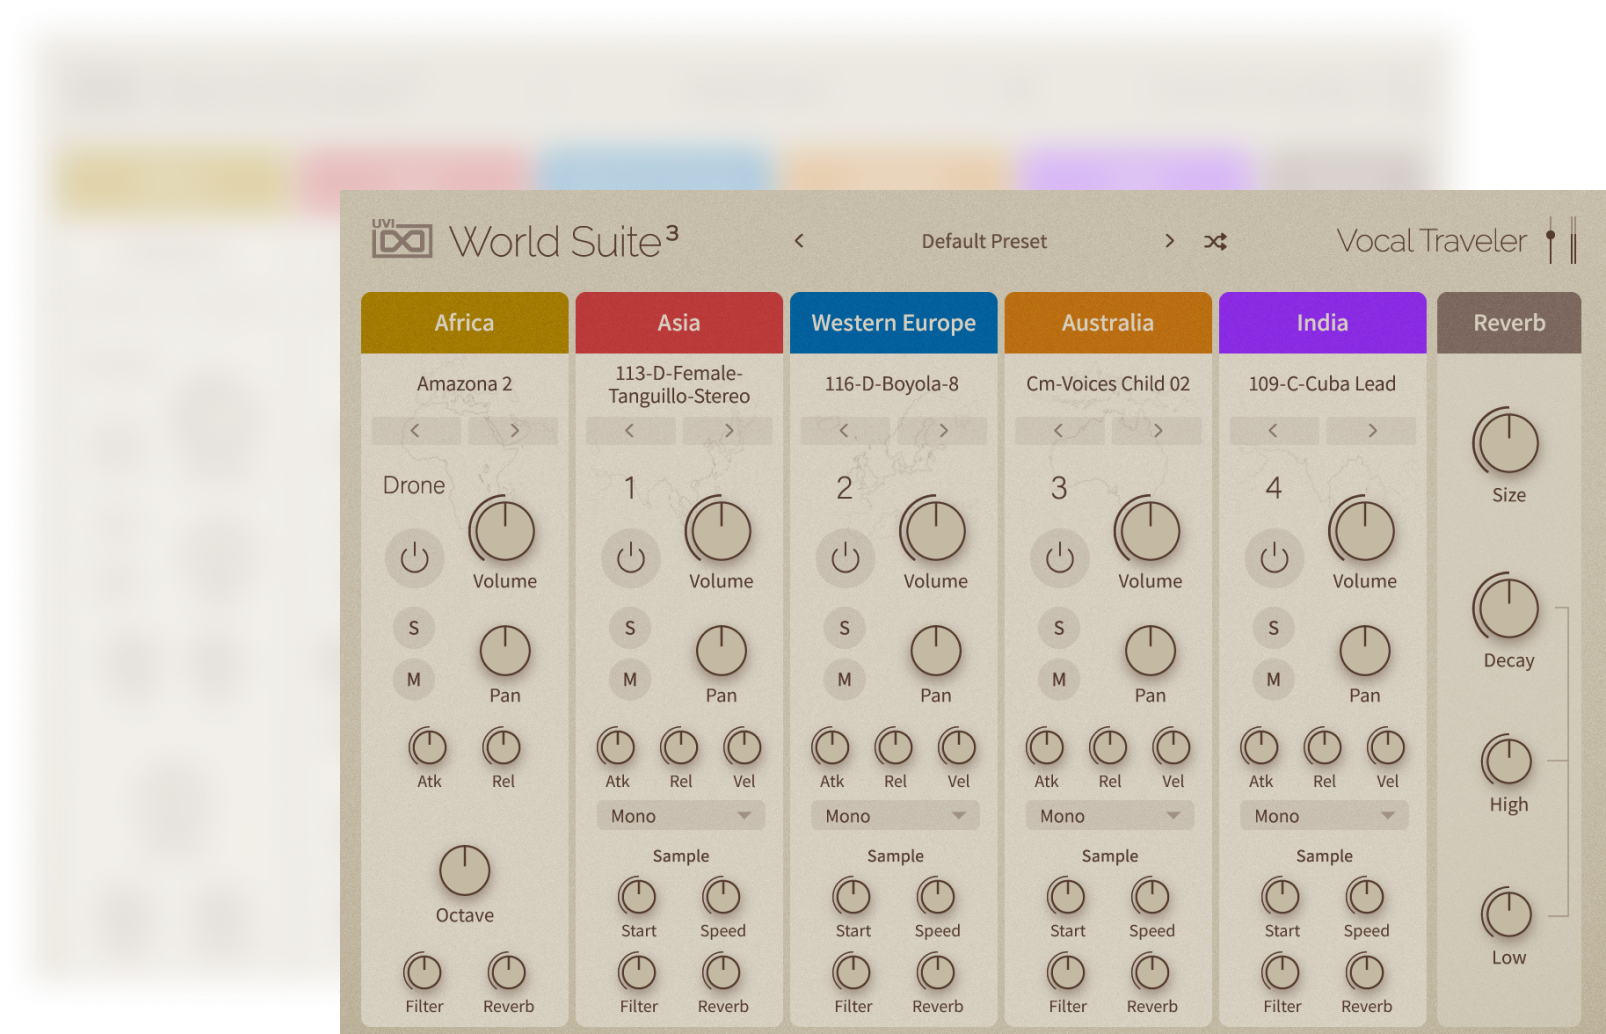This screenshot has height=1034, width=1606.
Task: Select previous Asia sample before Tanguillo-Stereo
Action: click(630, 431)
